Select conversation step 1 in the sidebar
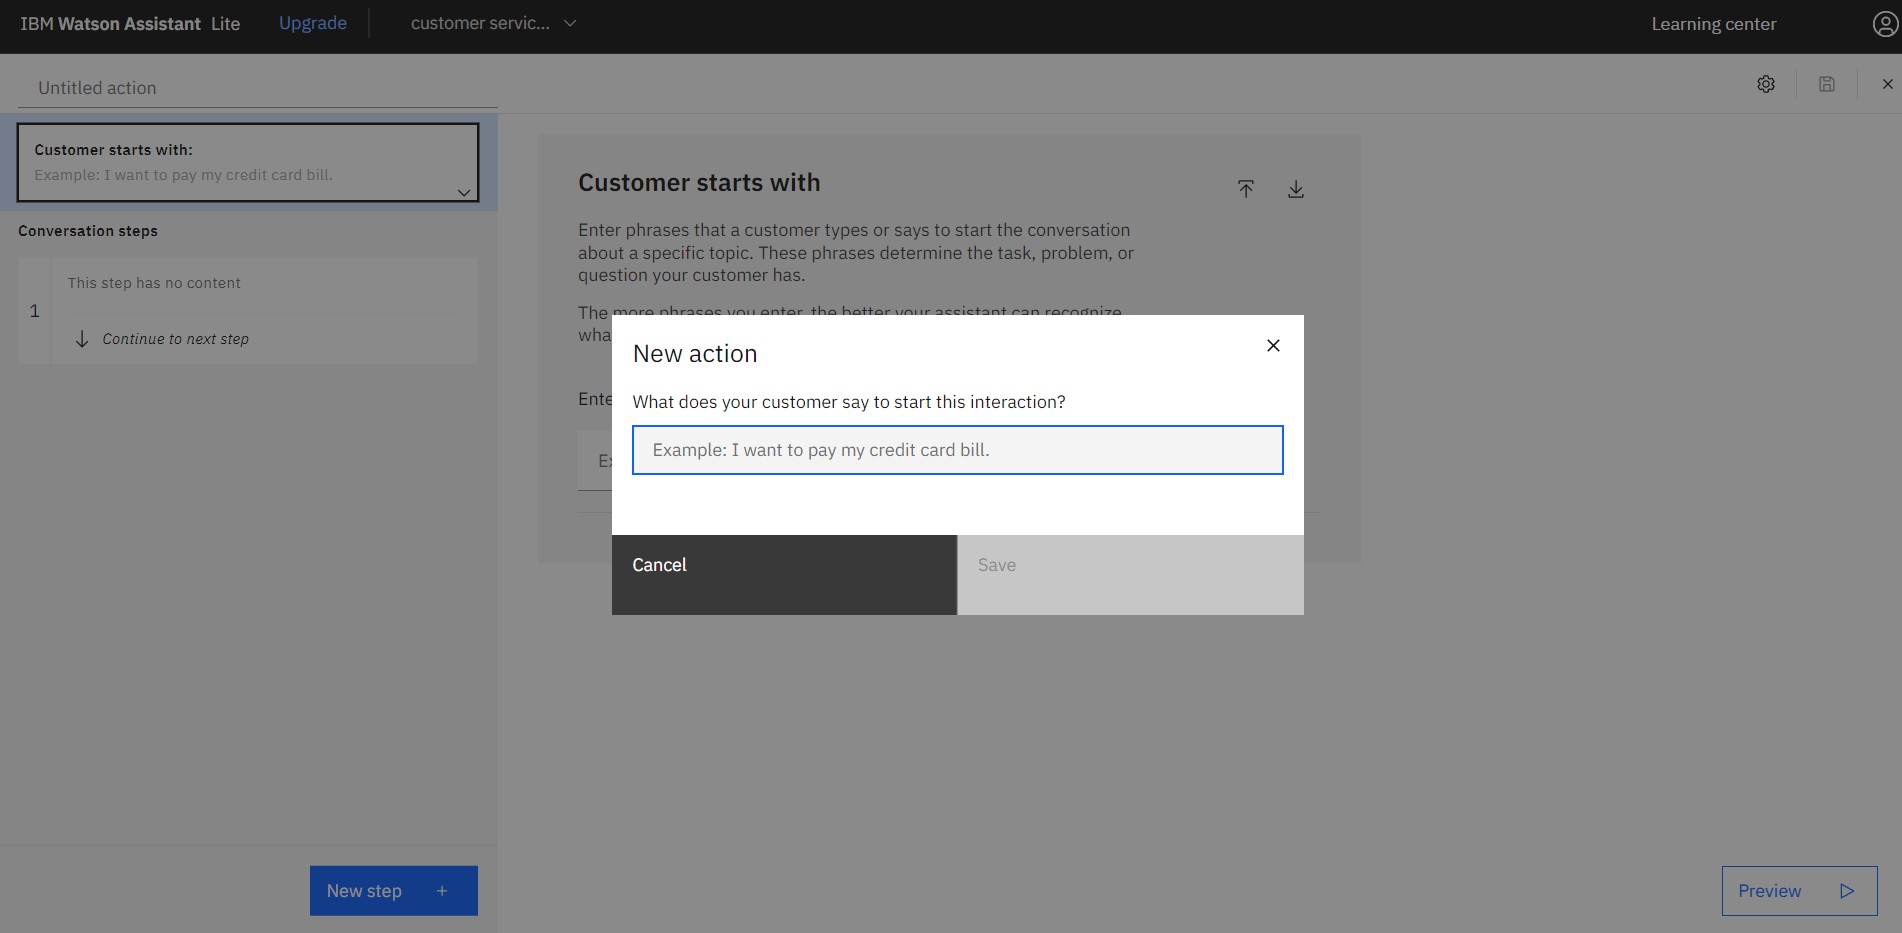 click(248, 311)
